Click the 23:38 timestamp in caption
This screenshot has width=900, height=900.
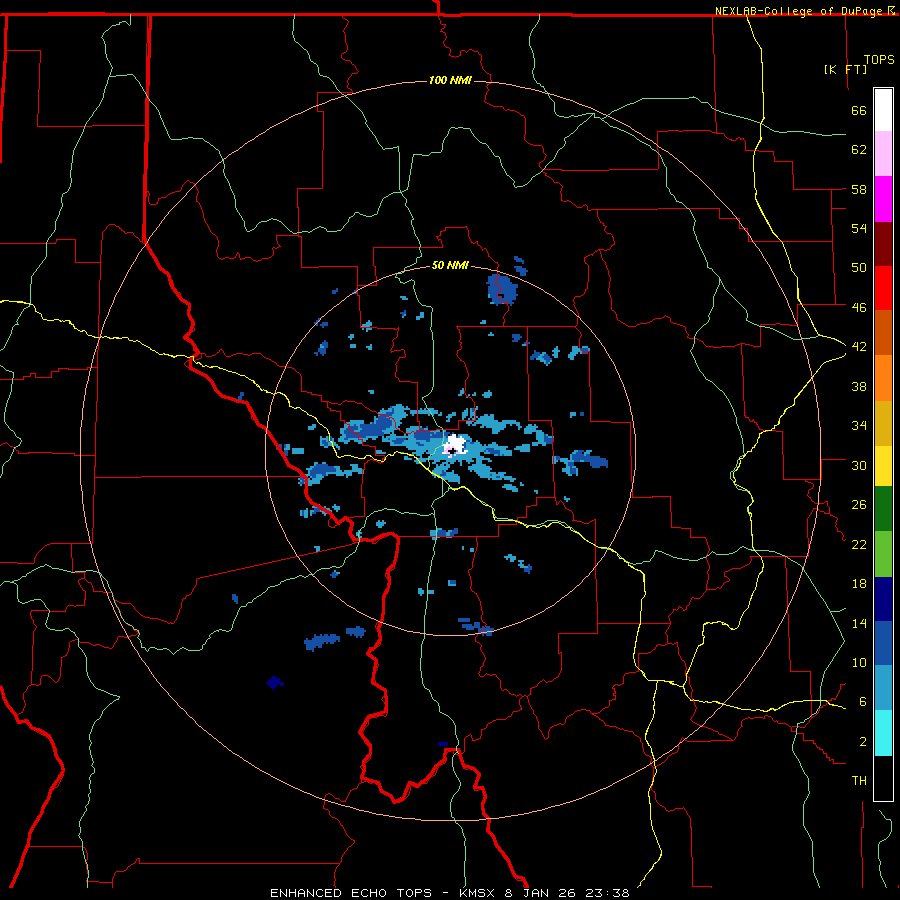(x=607, y=893)
